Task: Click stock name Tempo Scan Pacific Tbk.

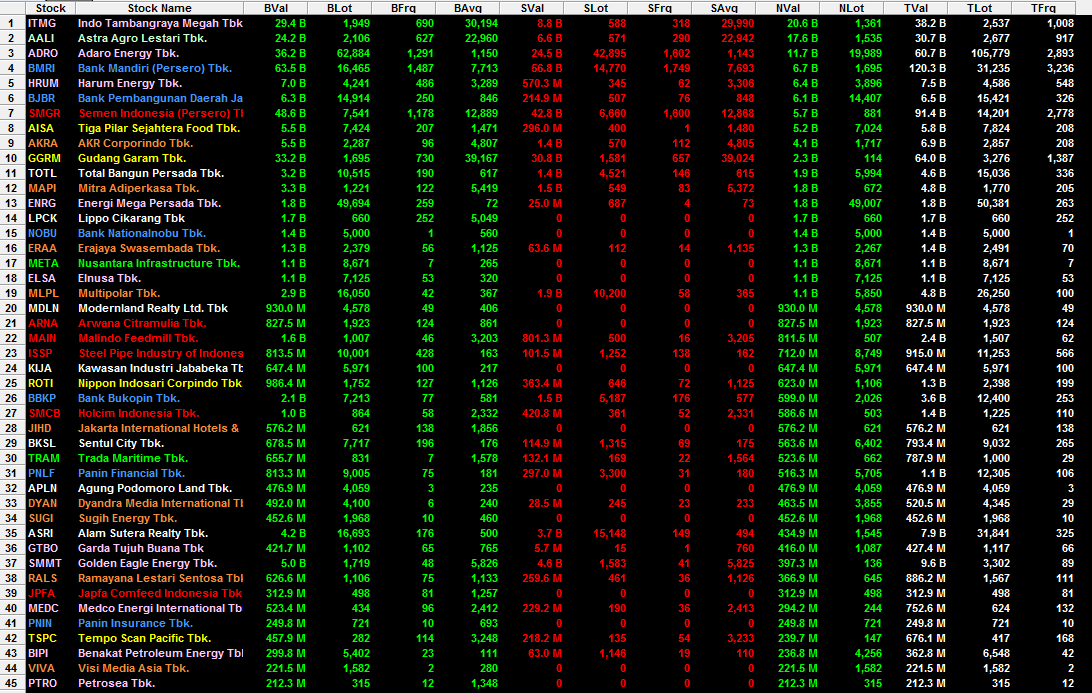Action: tap(144, 638)
